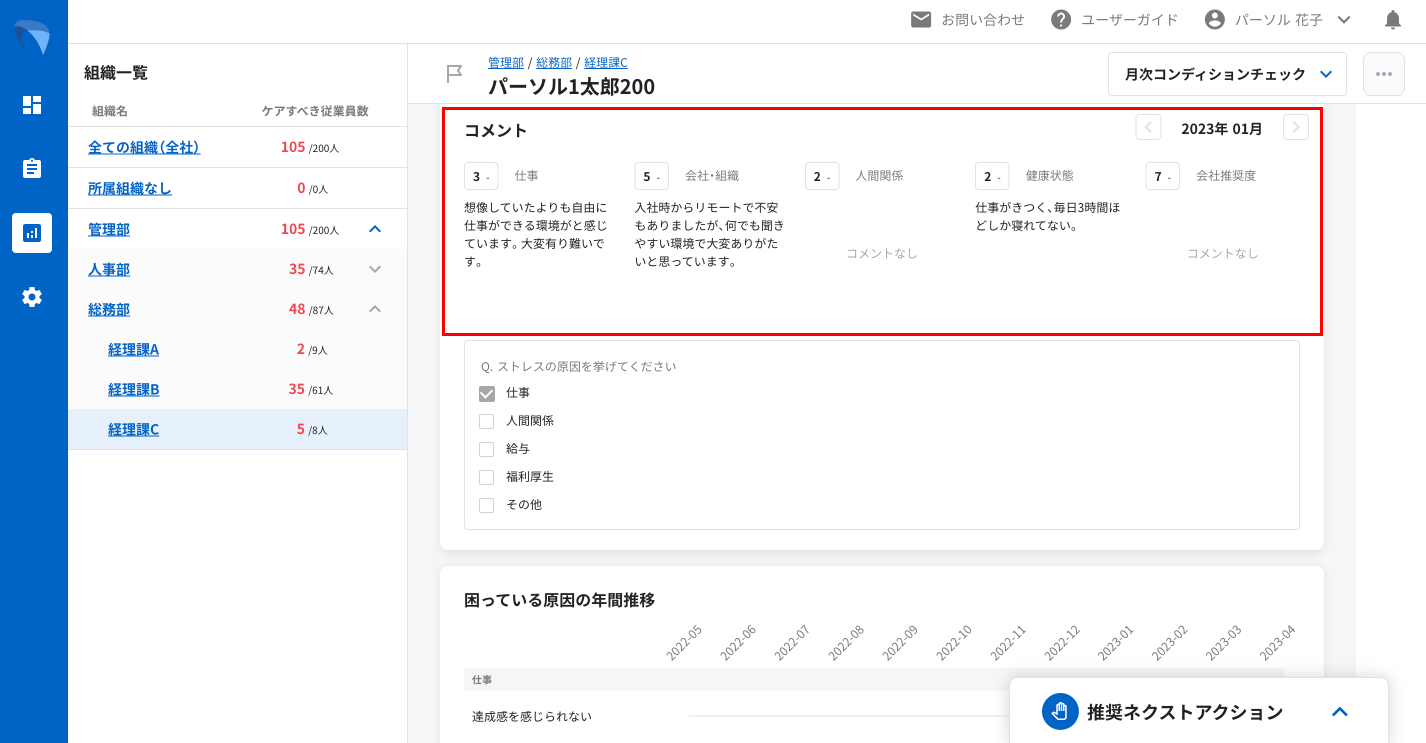This screenshot has height=743, width=1426.
Task: Click the お問い合わせ contact link
Action: 967,20
